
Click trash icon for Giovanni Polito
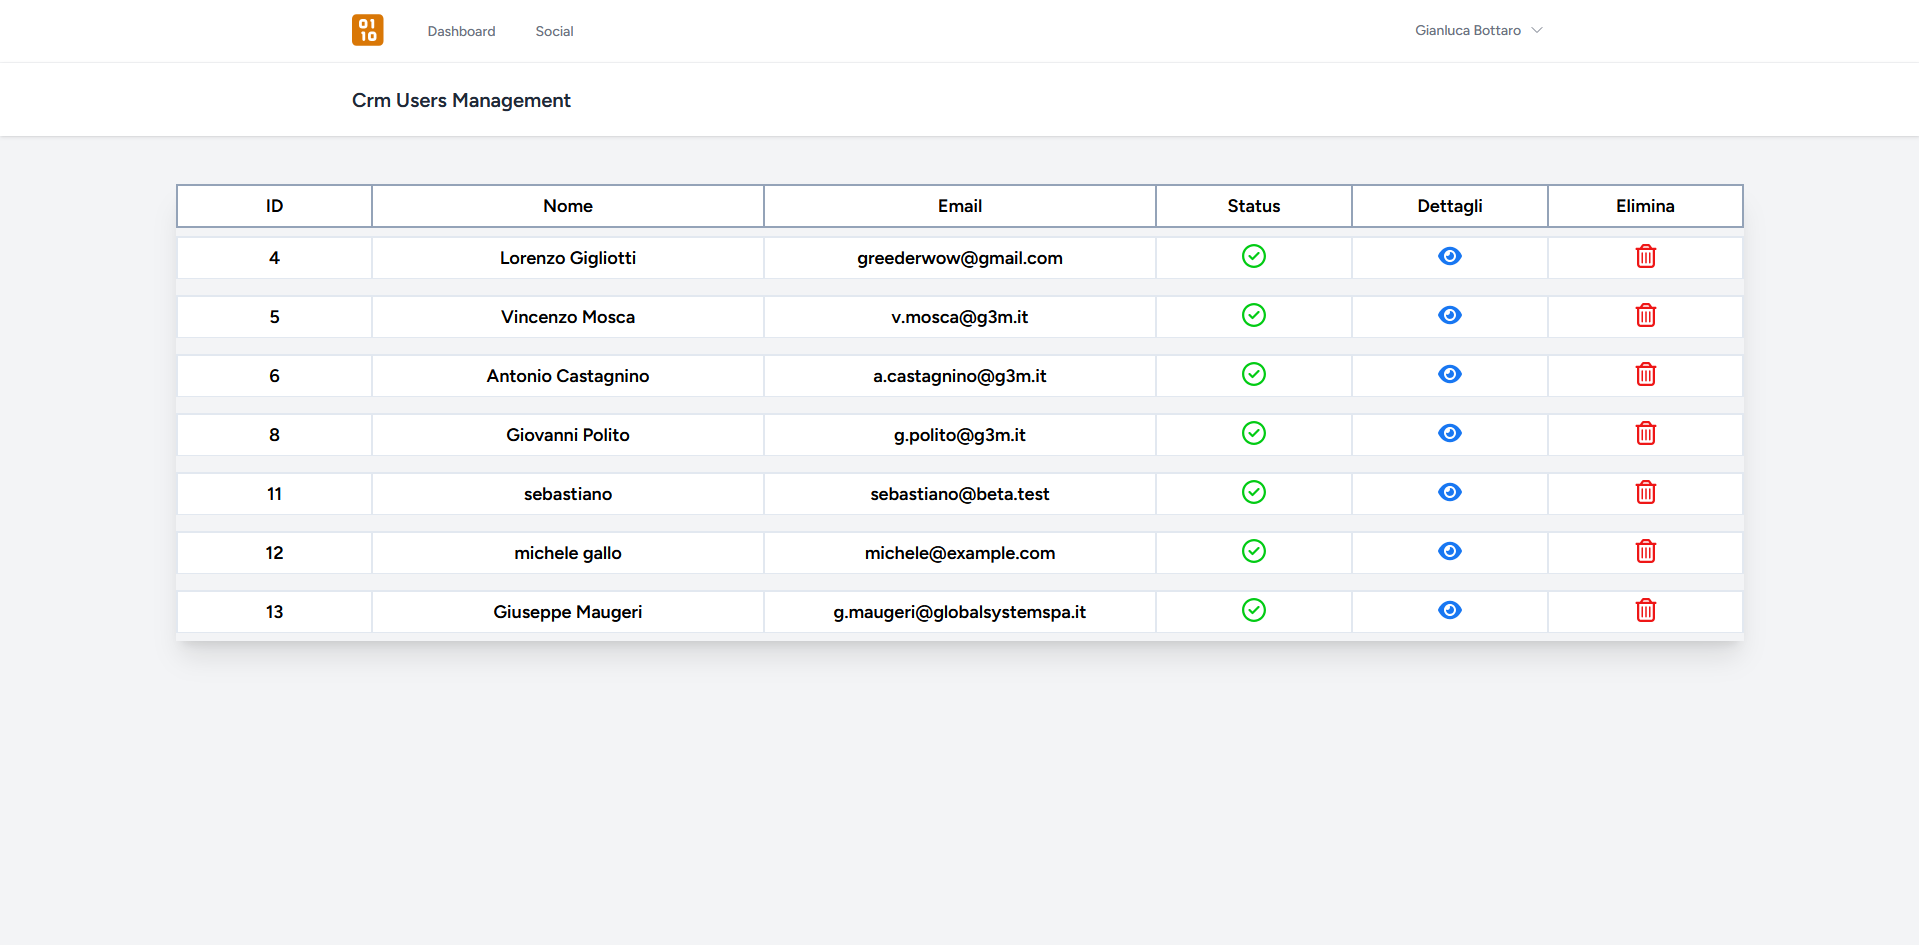click(1645, 434)
